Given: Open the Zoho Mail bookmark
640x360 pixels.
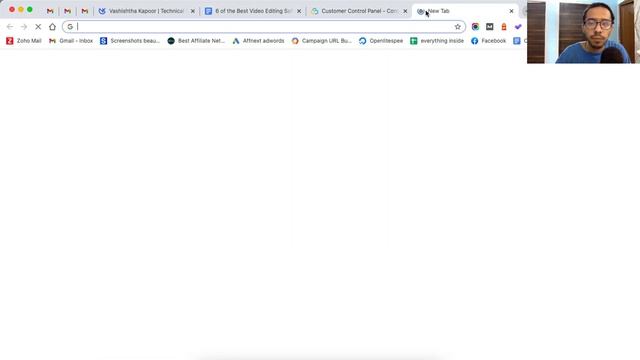Looking at the screenshot, I should pyautogui.click(x=24, y=41).
